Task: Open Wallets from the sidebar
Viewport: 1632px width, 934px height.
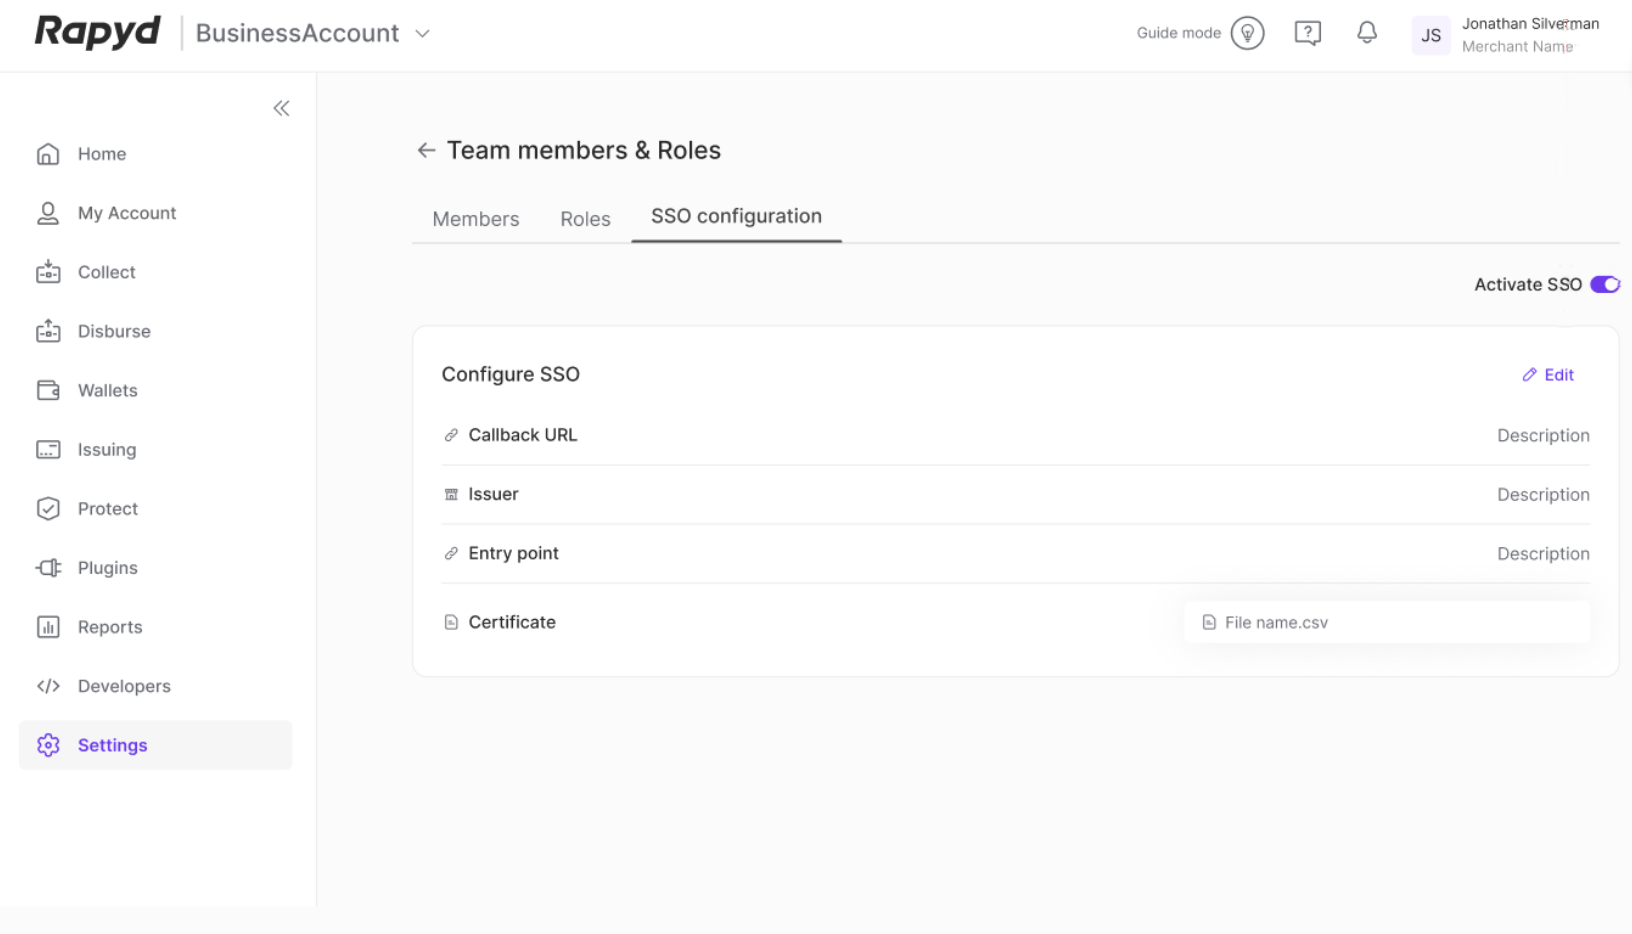Action: point(107,390)
